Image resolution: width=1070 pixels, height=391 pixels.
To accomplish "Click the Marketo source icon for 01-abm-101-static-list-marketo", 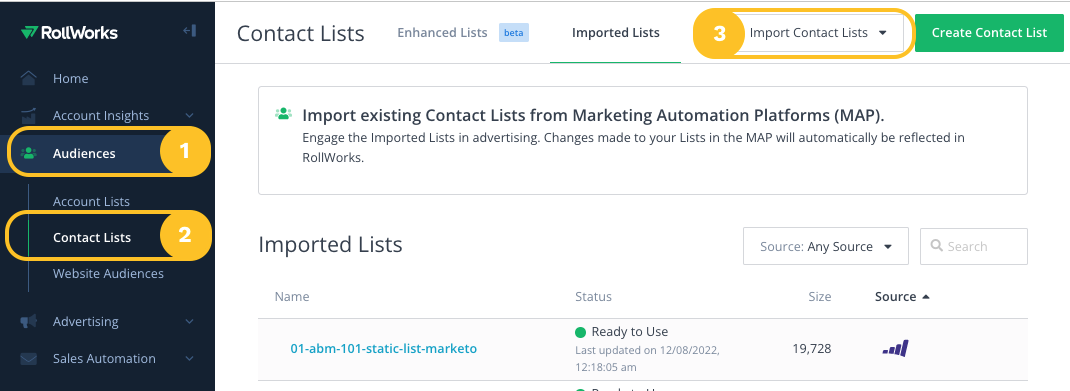I will click(895, 349).
